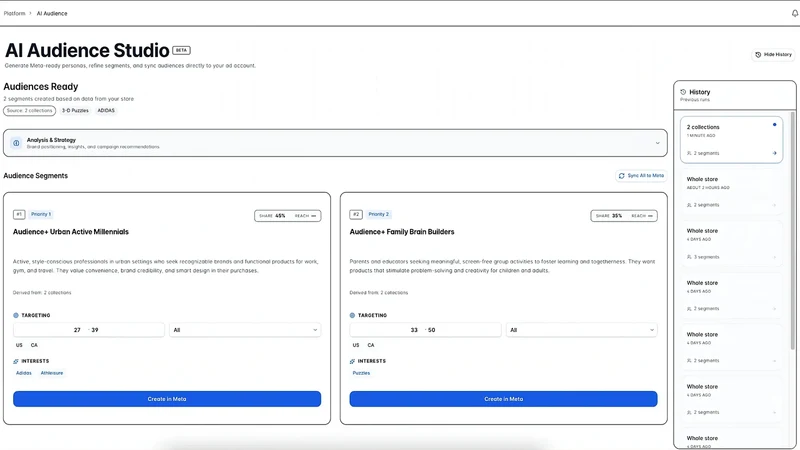
Task: Click the age range field 33 - 50
Action: click(426, 330)
